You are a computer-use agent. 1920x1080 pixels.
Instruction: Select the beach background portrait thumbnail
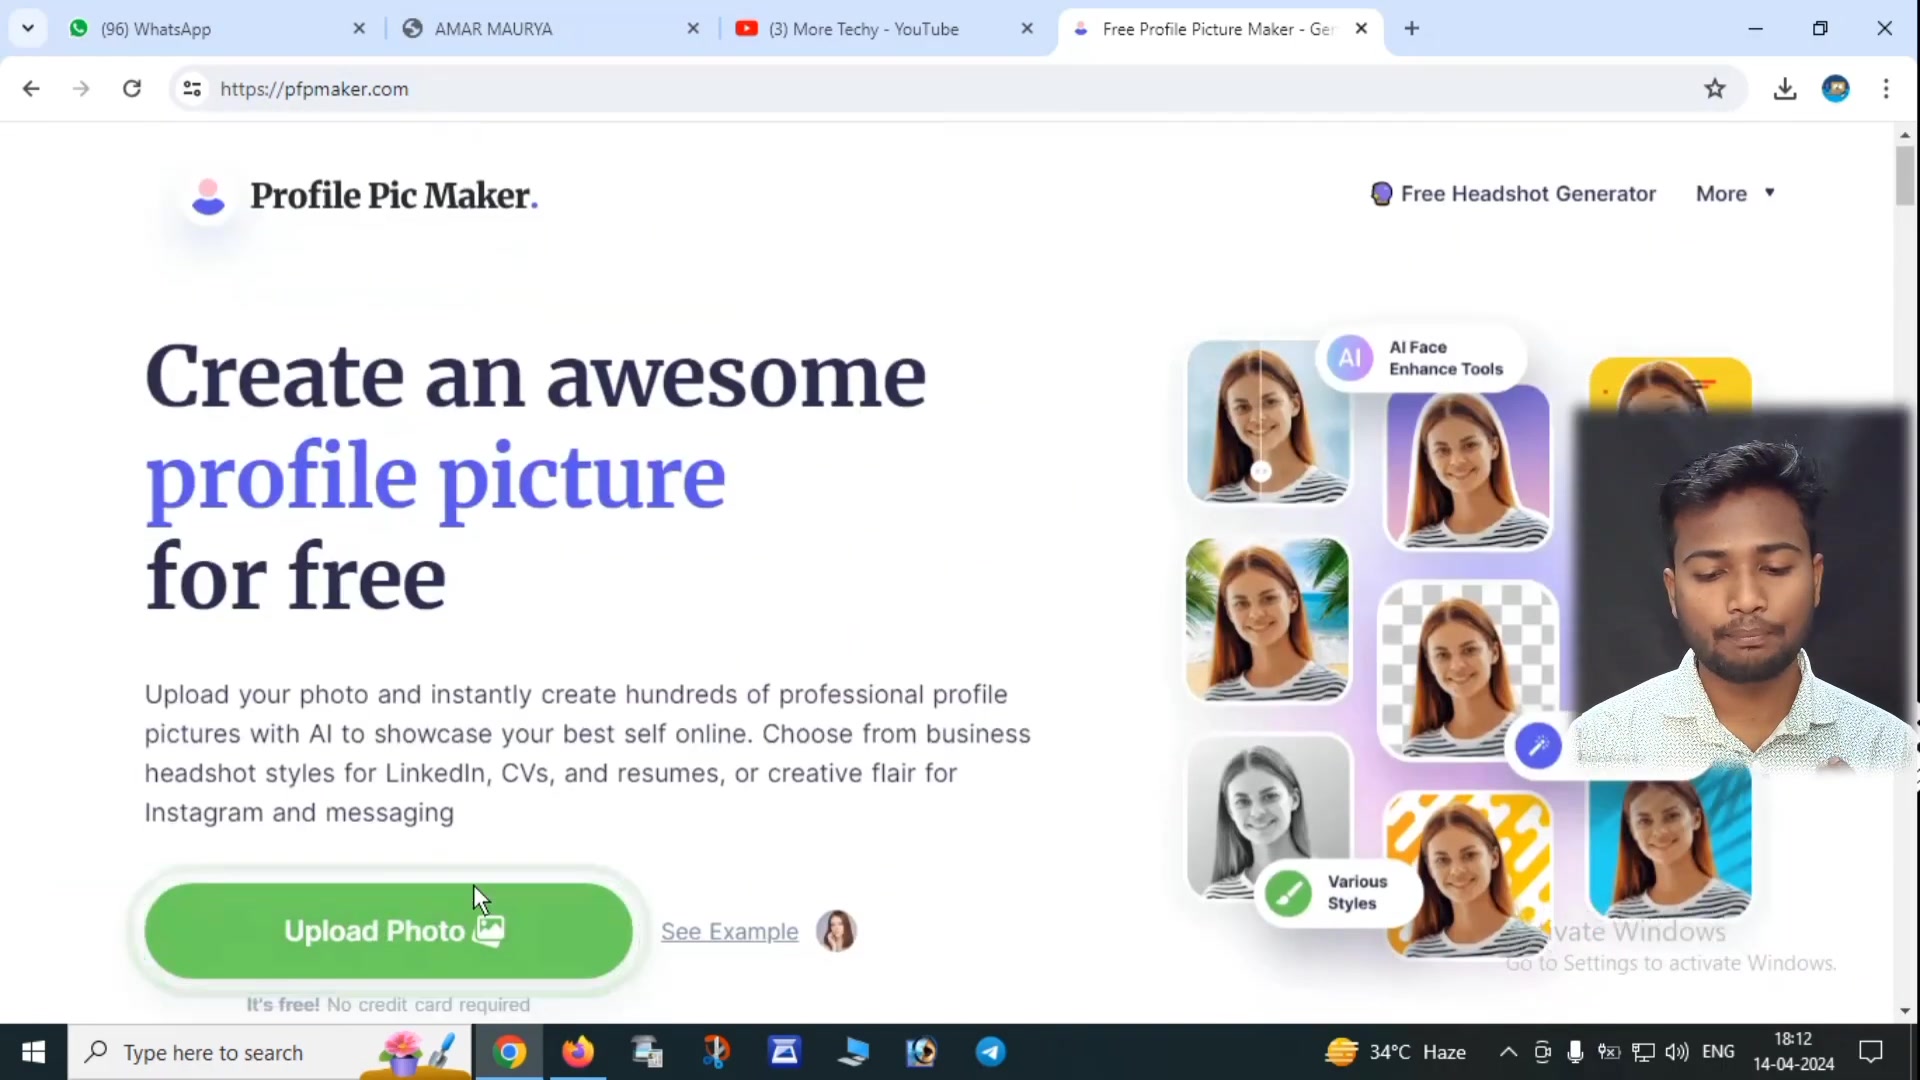(1267, 619)
